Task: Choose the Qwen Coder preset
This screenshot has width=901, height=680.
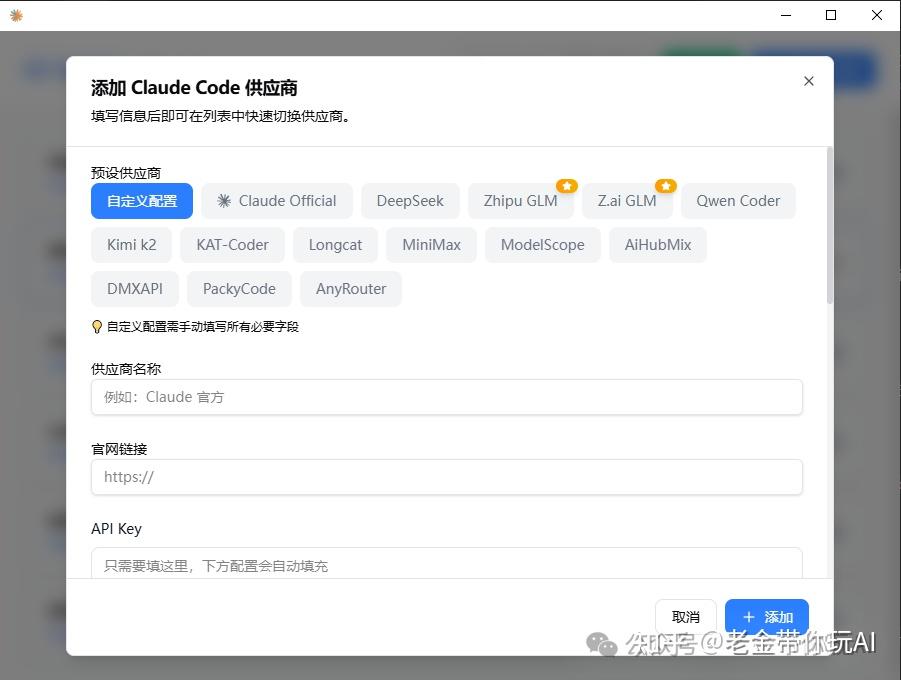Action: (738, 200)
